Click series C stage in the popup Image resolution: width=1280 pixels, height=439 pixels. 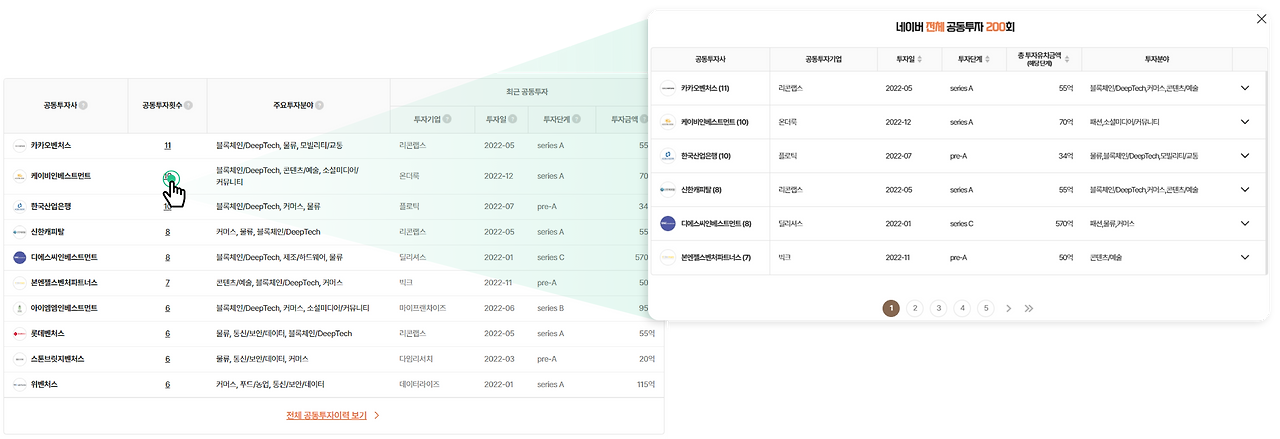962,224
